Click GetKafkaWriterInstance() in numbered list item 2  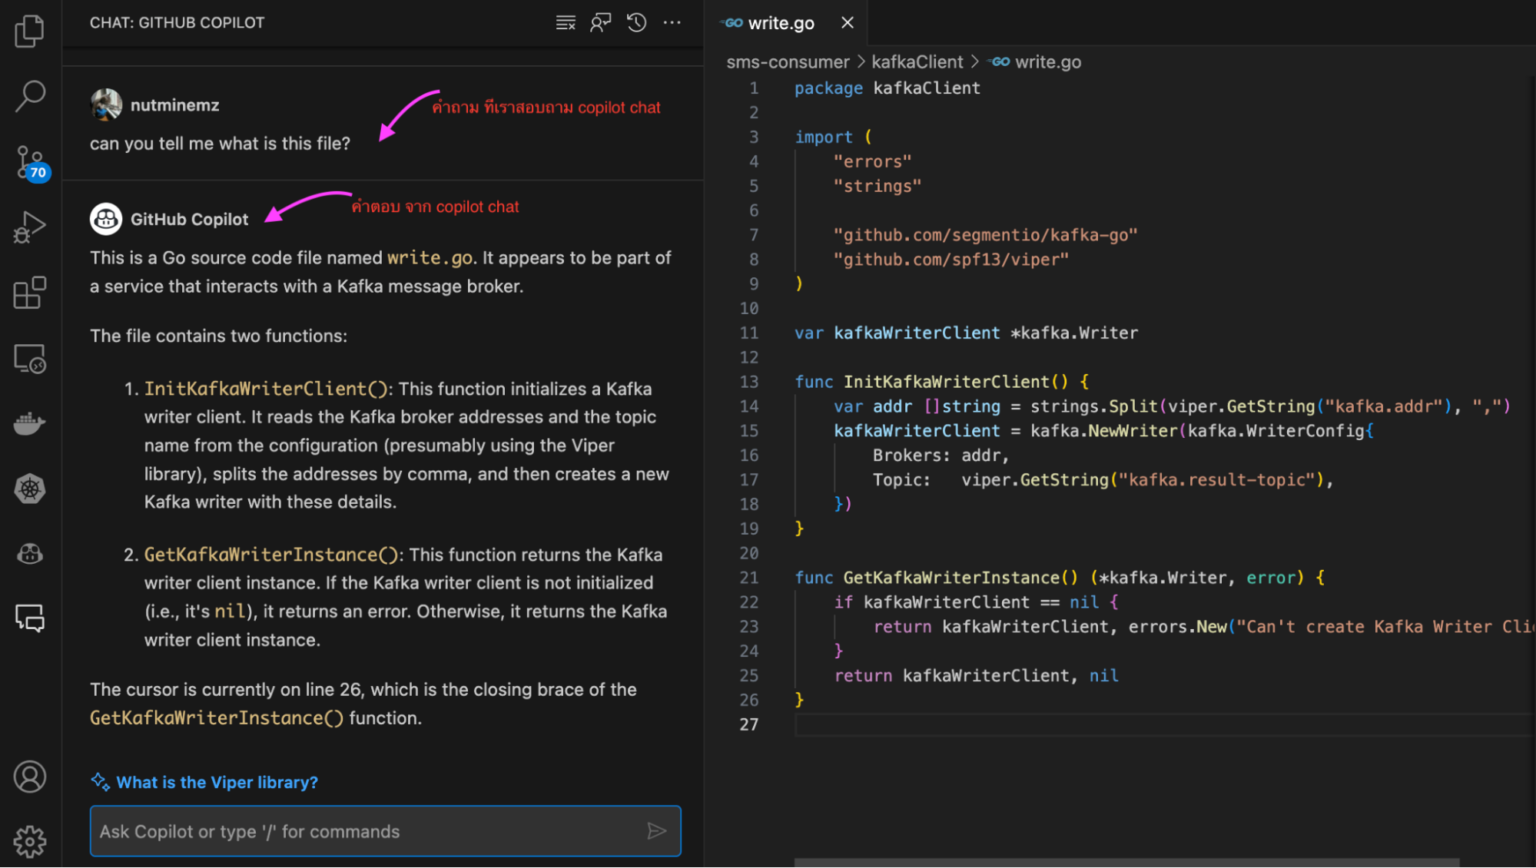click(x=271, y=555)
